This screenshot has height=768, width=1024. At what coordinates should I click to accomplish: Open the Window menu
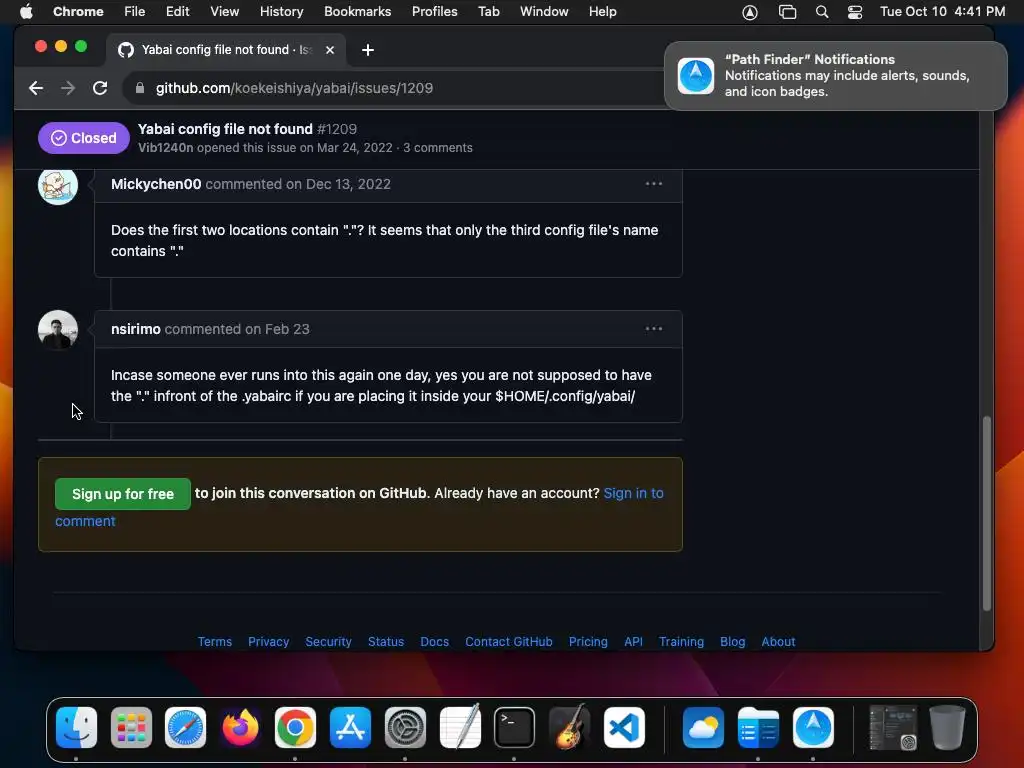pyautogui.click(x=544, y=12)
